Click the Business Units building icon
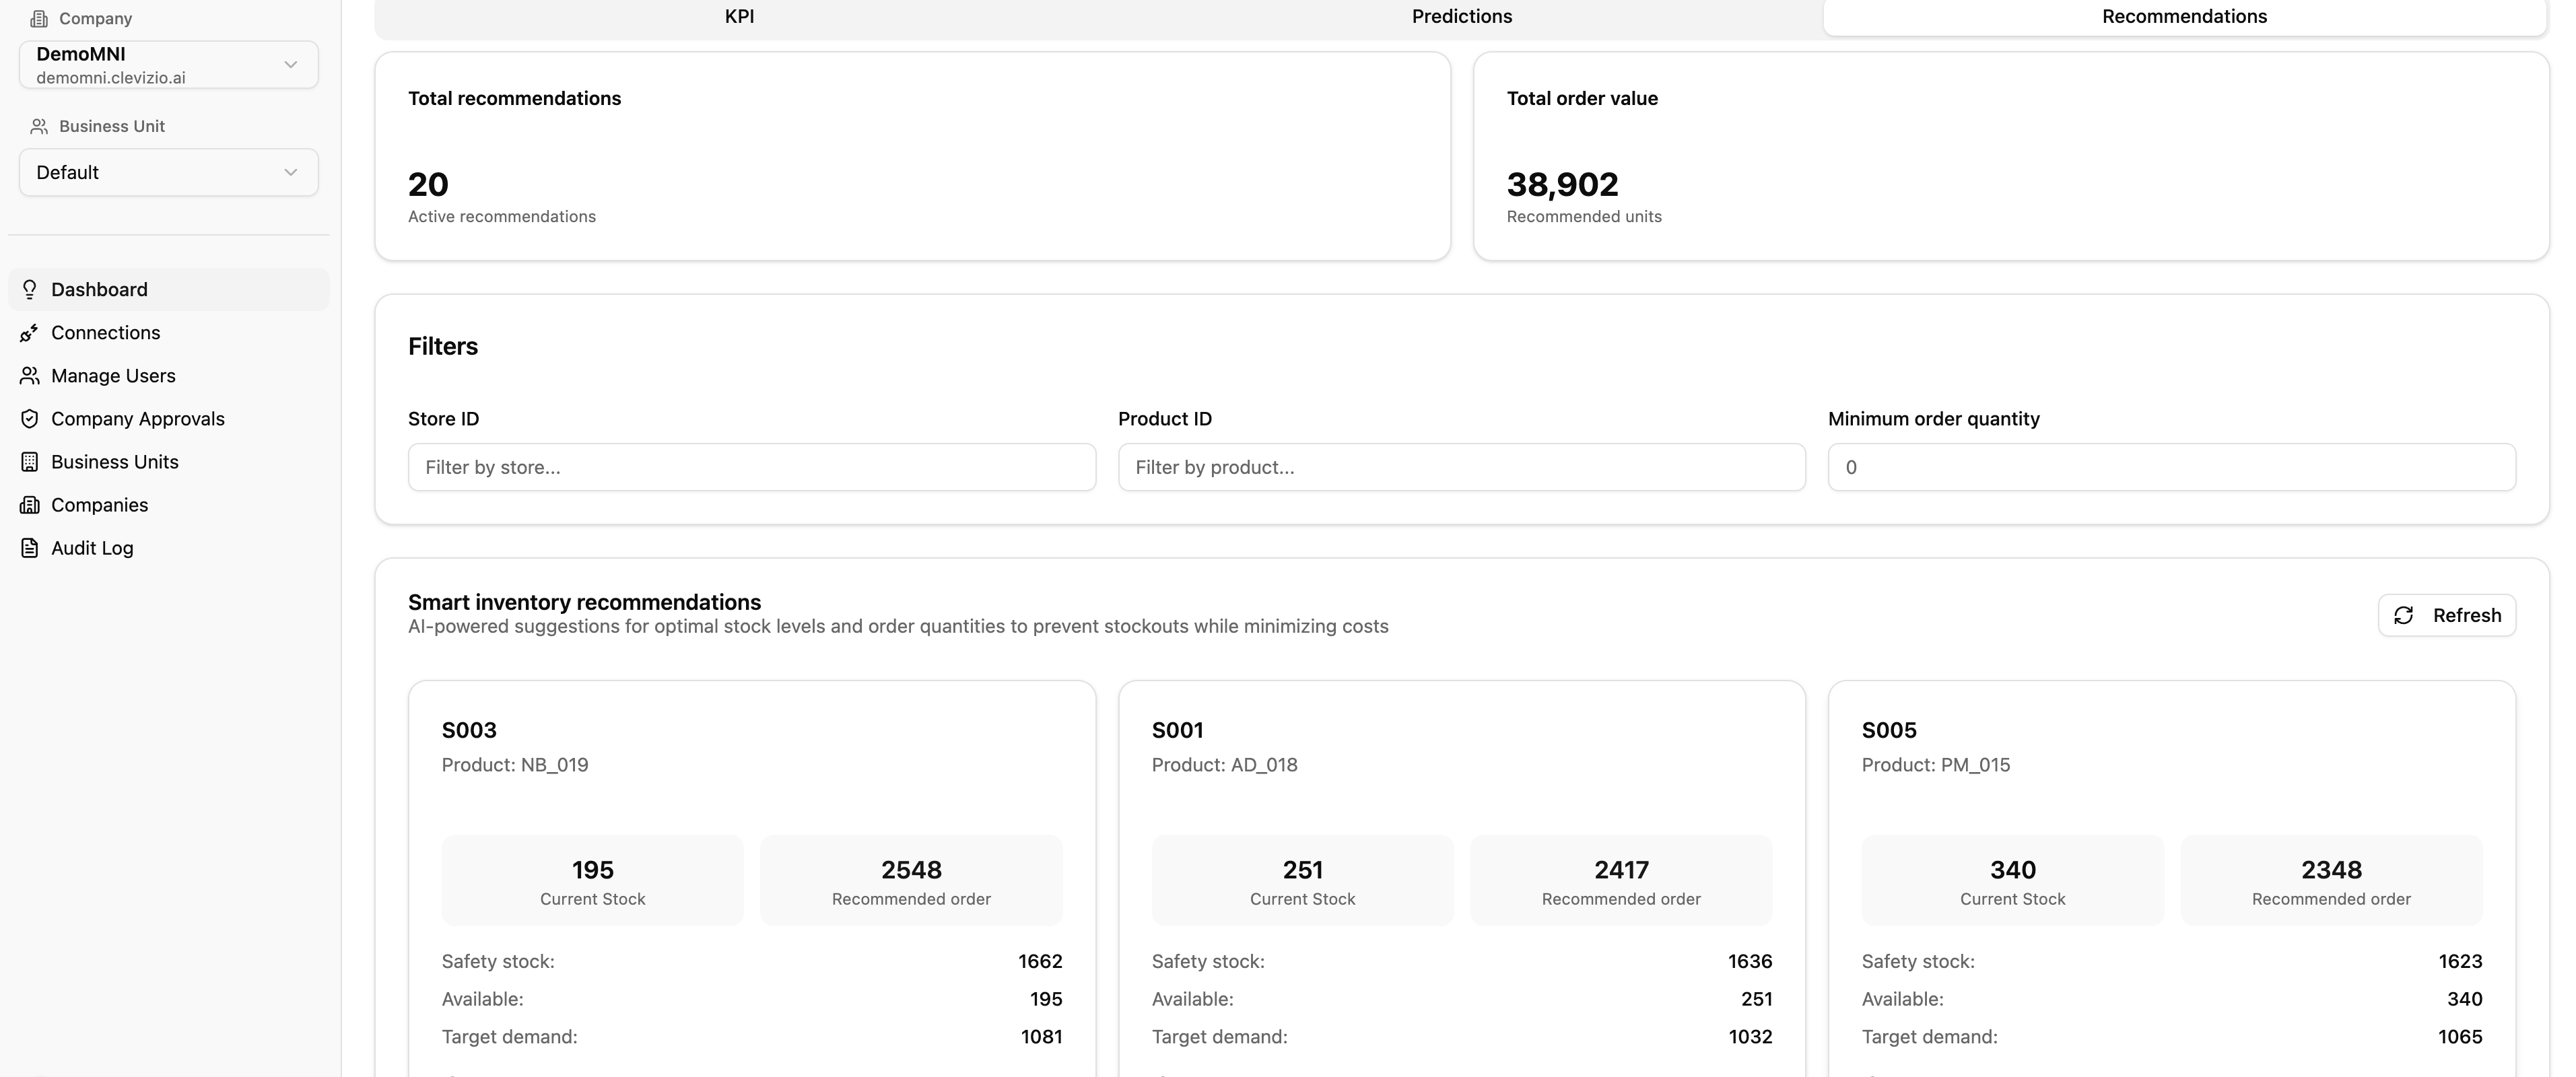 point(30,462)
